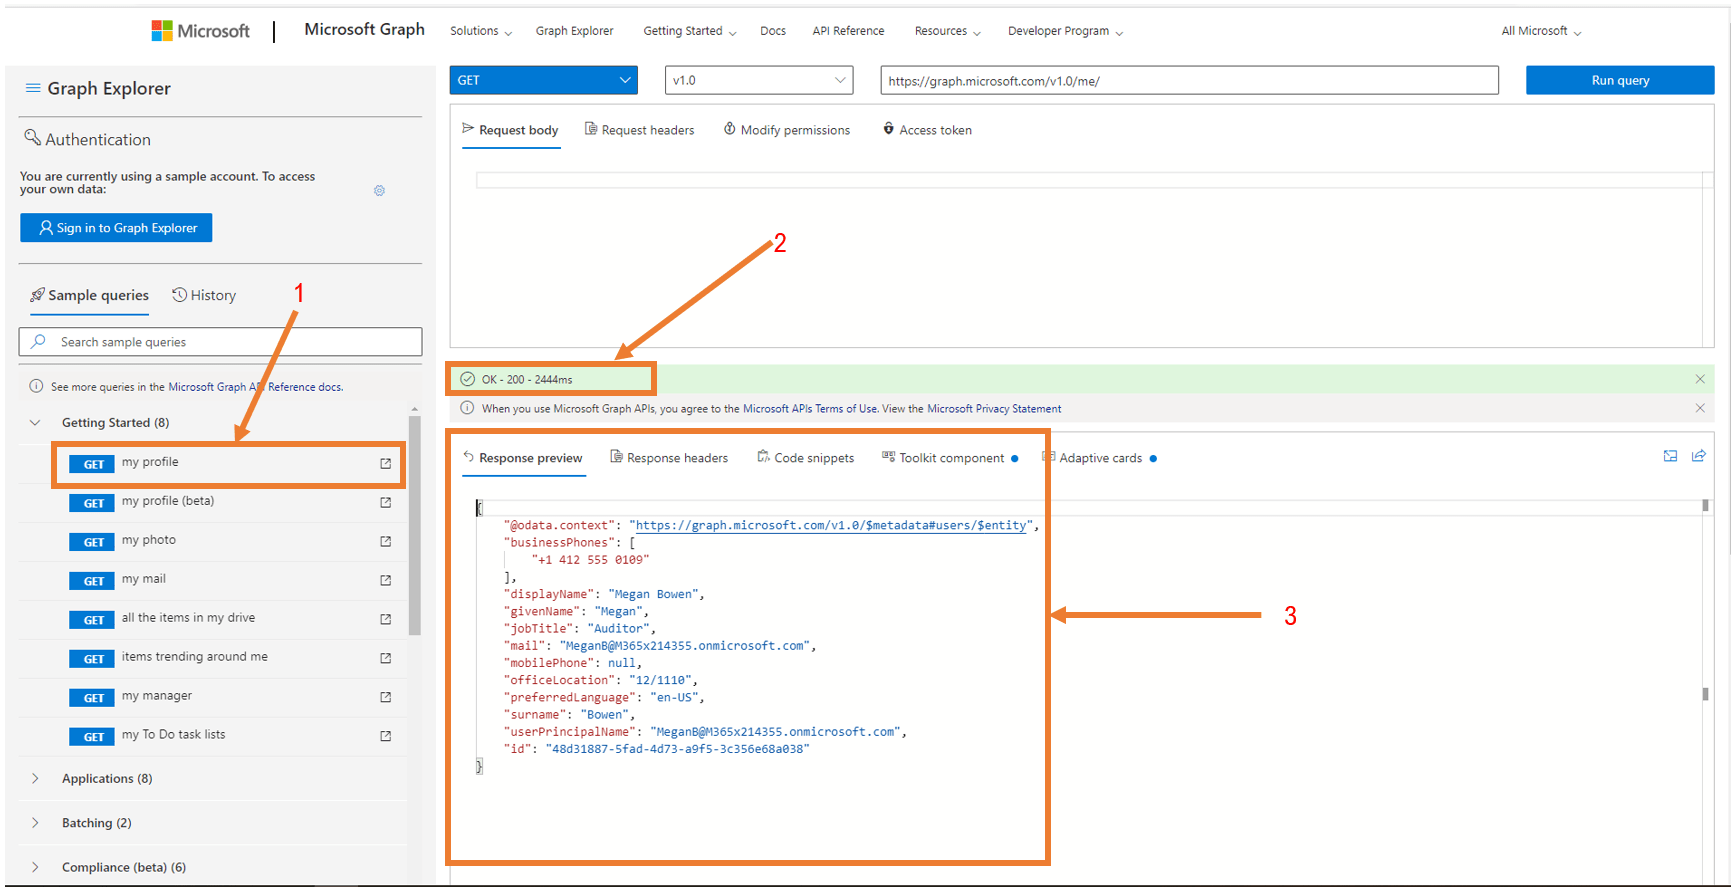Switch to the Access token tab

coord(927,130)
